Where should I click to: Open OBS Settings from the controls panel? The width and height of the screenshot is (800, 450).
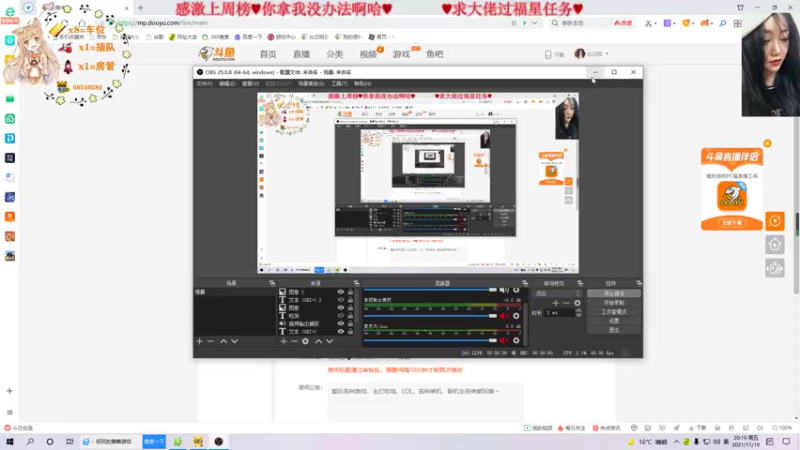[x=614, y=321]
